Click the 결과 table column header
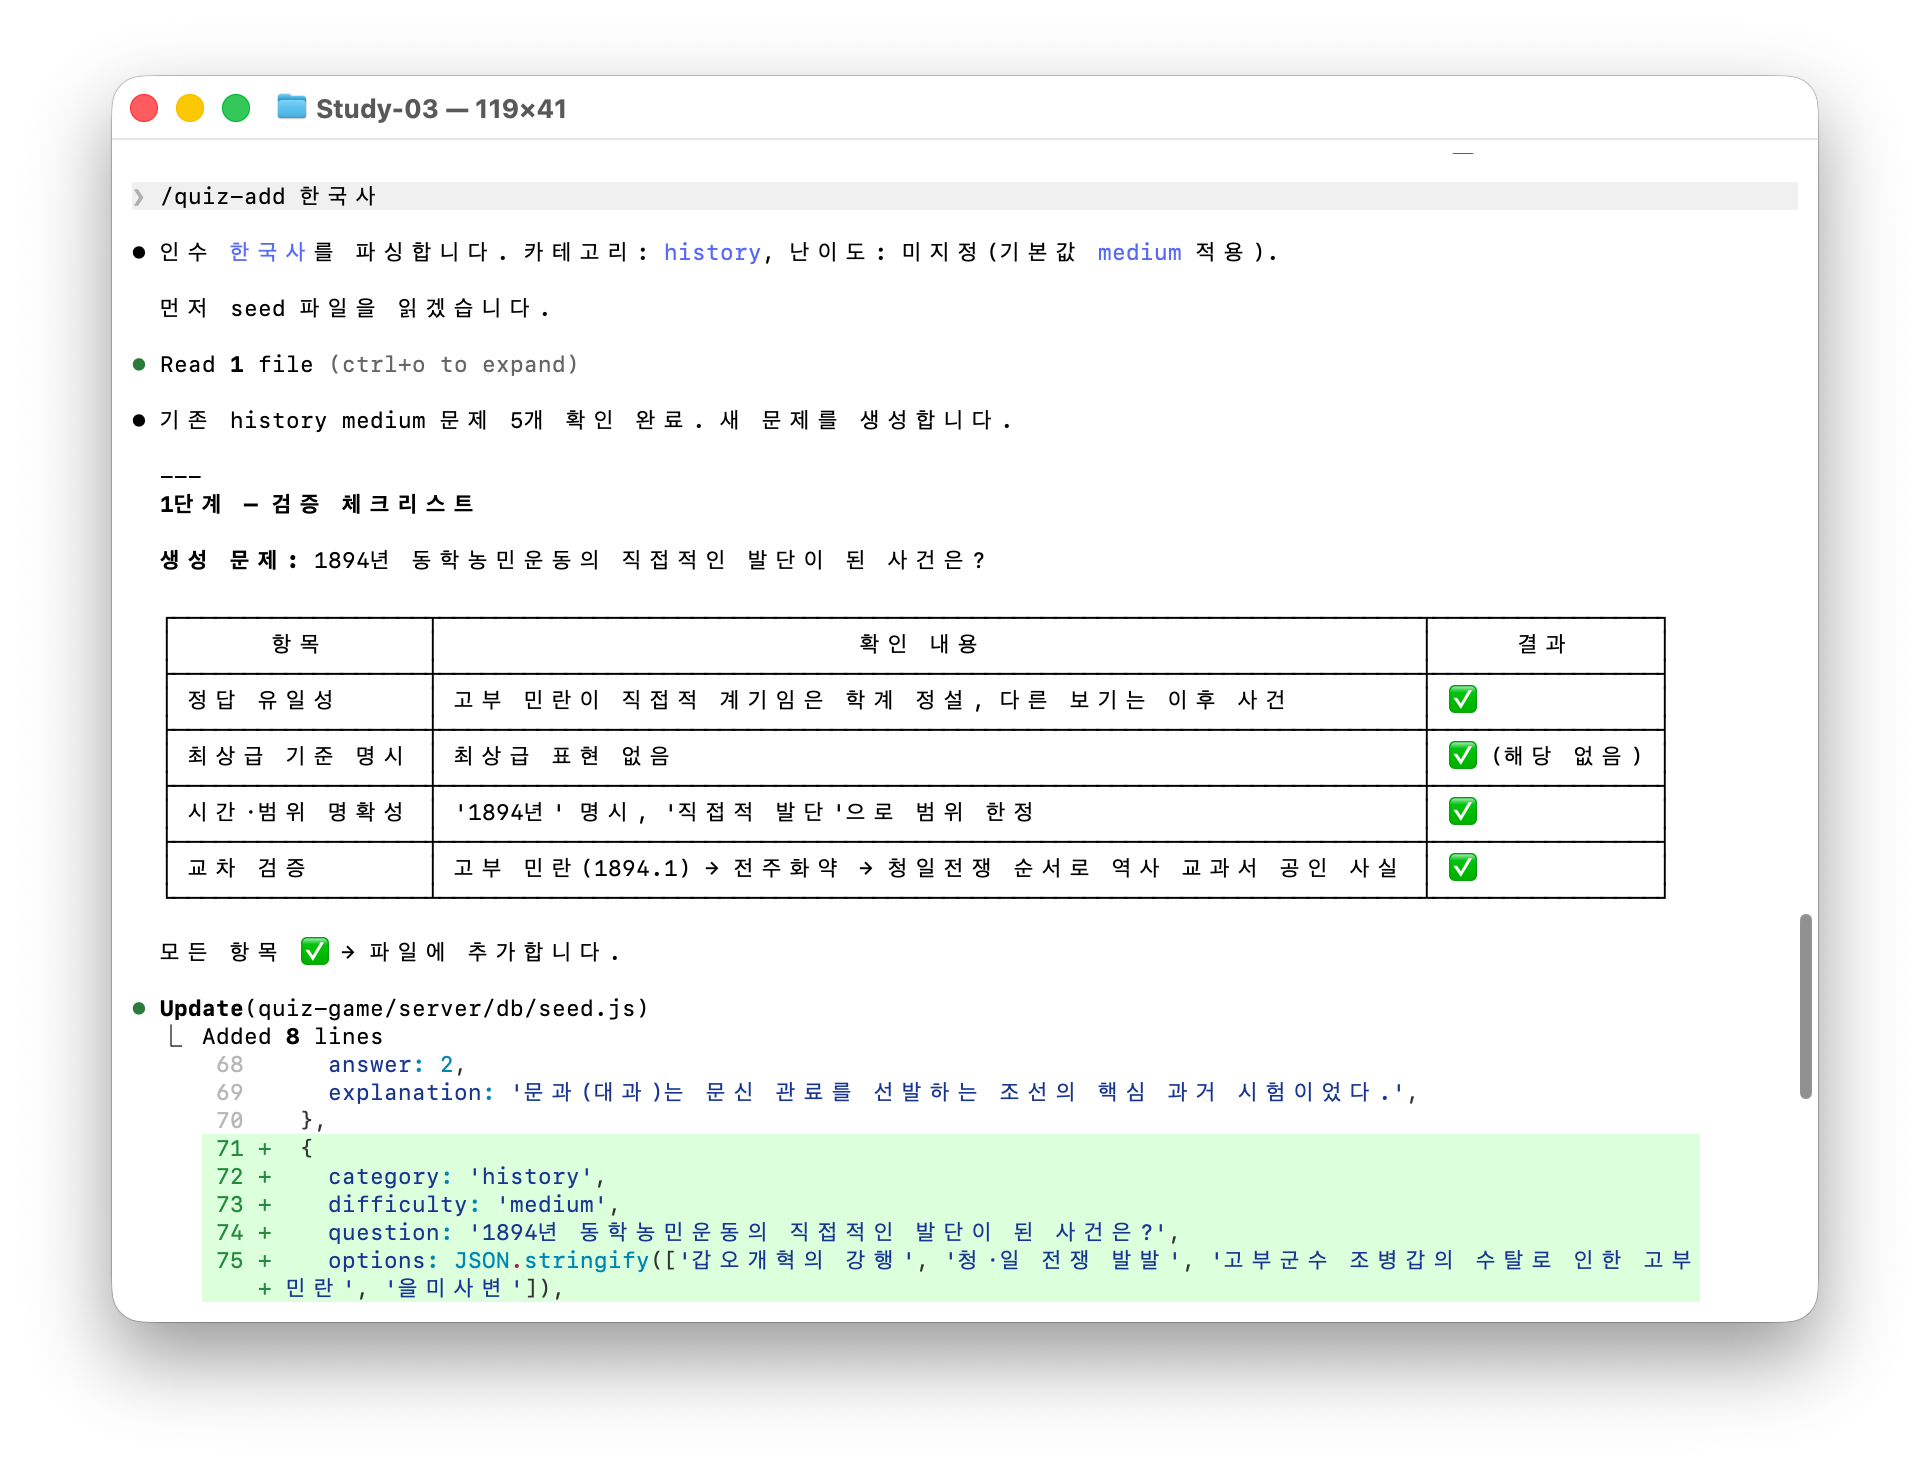 (1542, 644)
